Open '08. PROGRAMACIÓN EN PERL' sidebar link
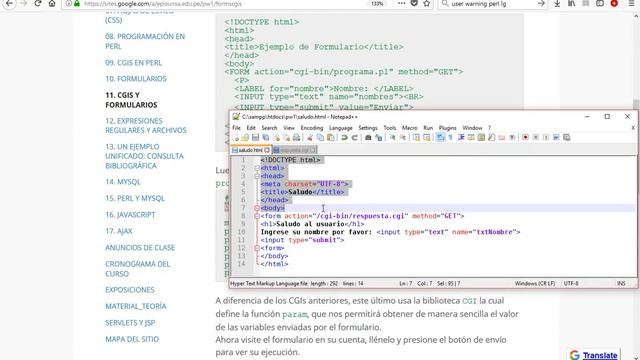The height and width of the screenshot is (360, 640). pos(145,41)
